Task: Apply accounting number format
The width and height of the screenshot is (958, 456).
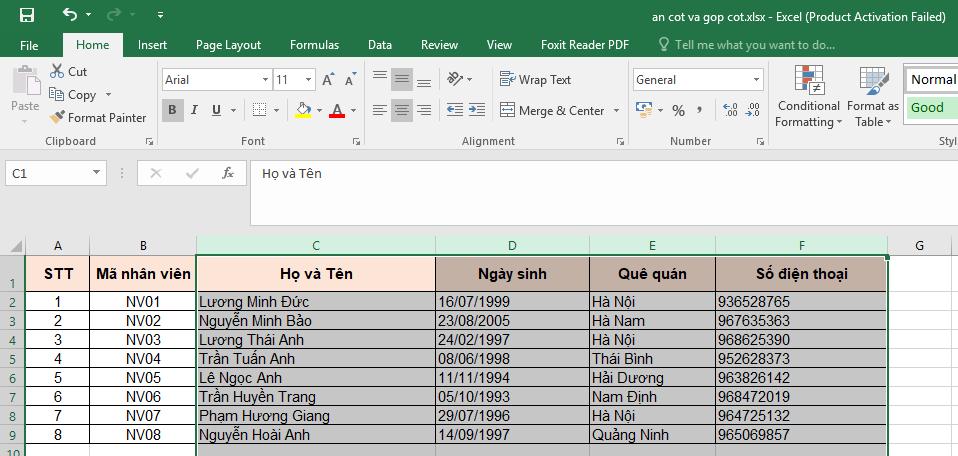Action: click(644, 111)
